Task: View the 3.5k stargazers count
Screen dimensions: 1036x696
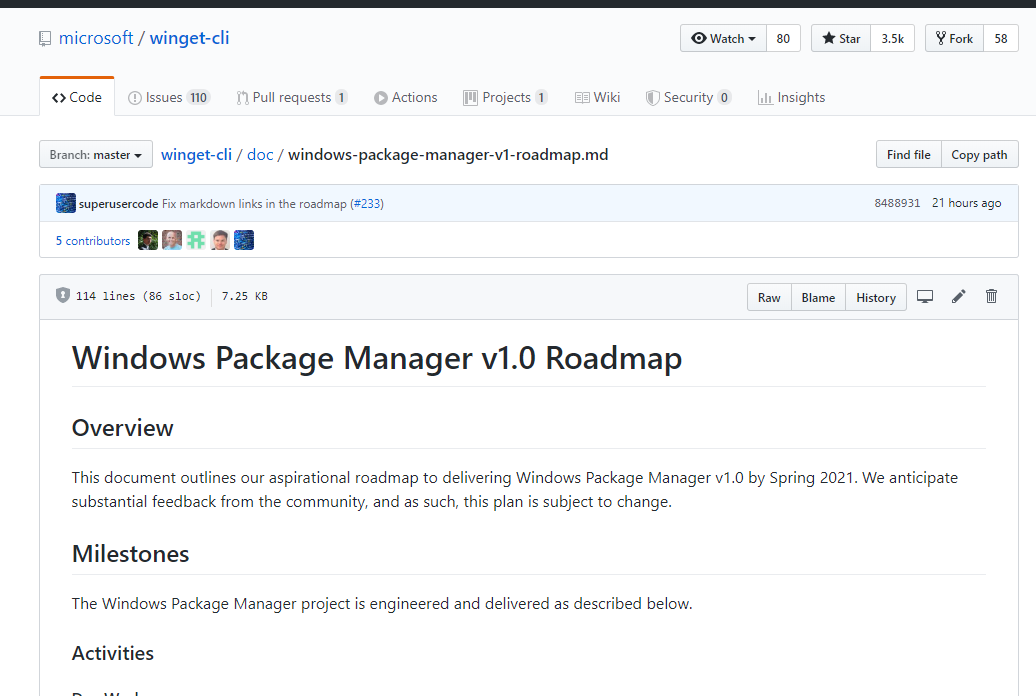Action: (x=893, y=38)
